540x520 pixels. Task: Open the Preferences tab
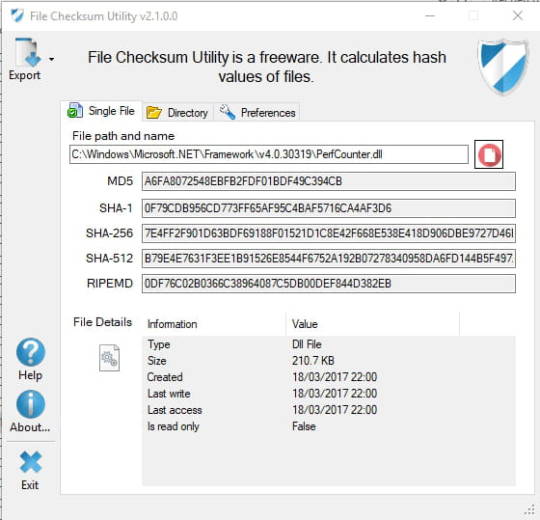(x=257, y=113)
